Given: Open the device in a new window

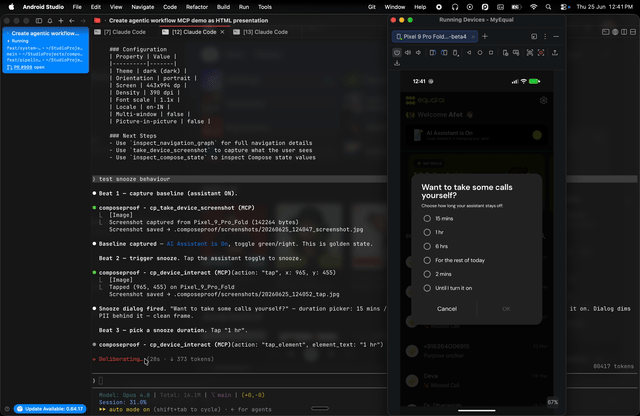Looking at the screenshot, I should 534,36.
